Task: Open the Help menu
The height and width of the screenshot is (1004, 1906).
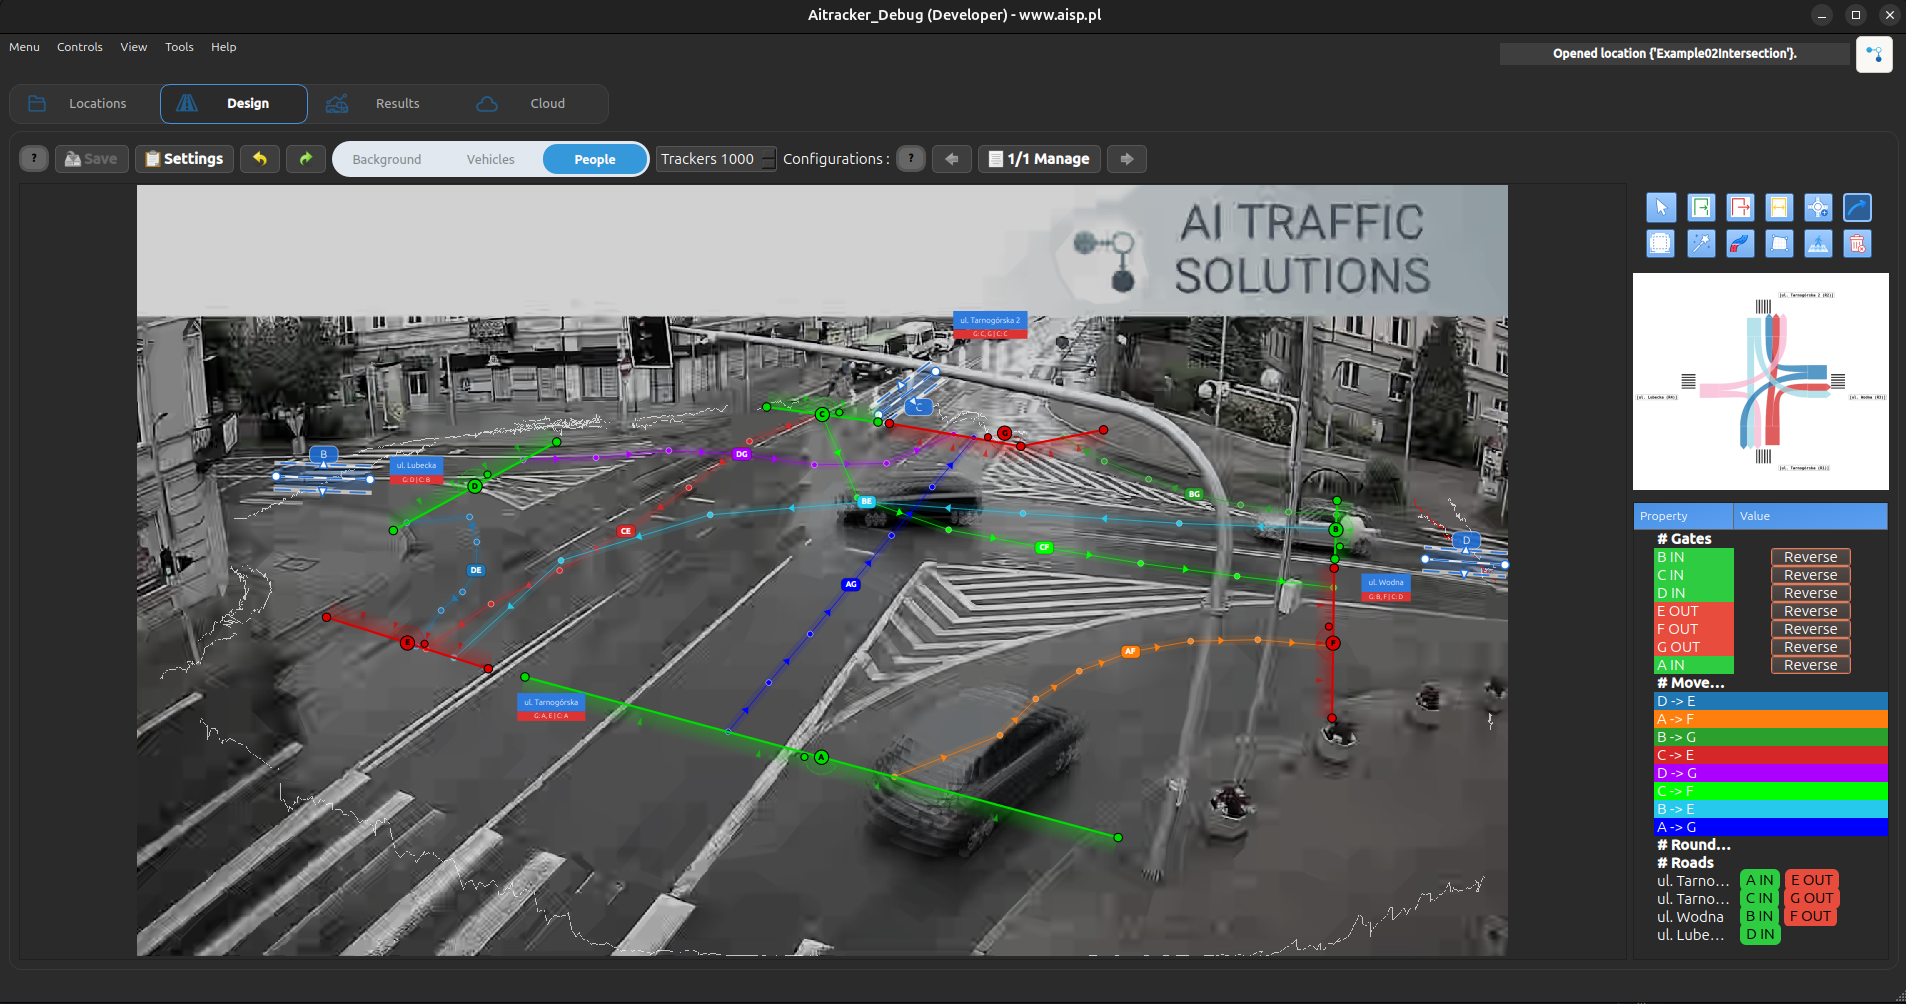Action: [x=223, y=47]
